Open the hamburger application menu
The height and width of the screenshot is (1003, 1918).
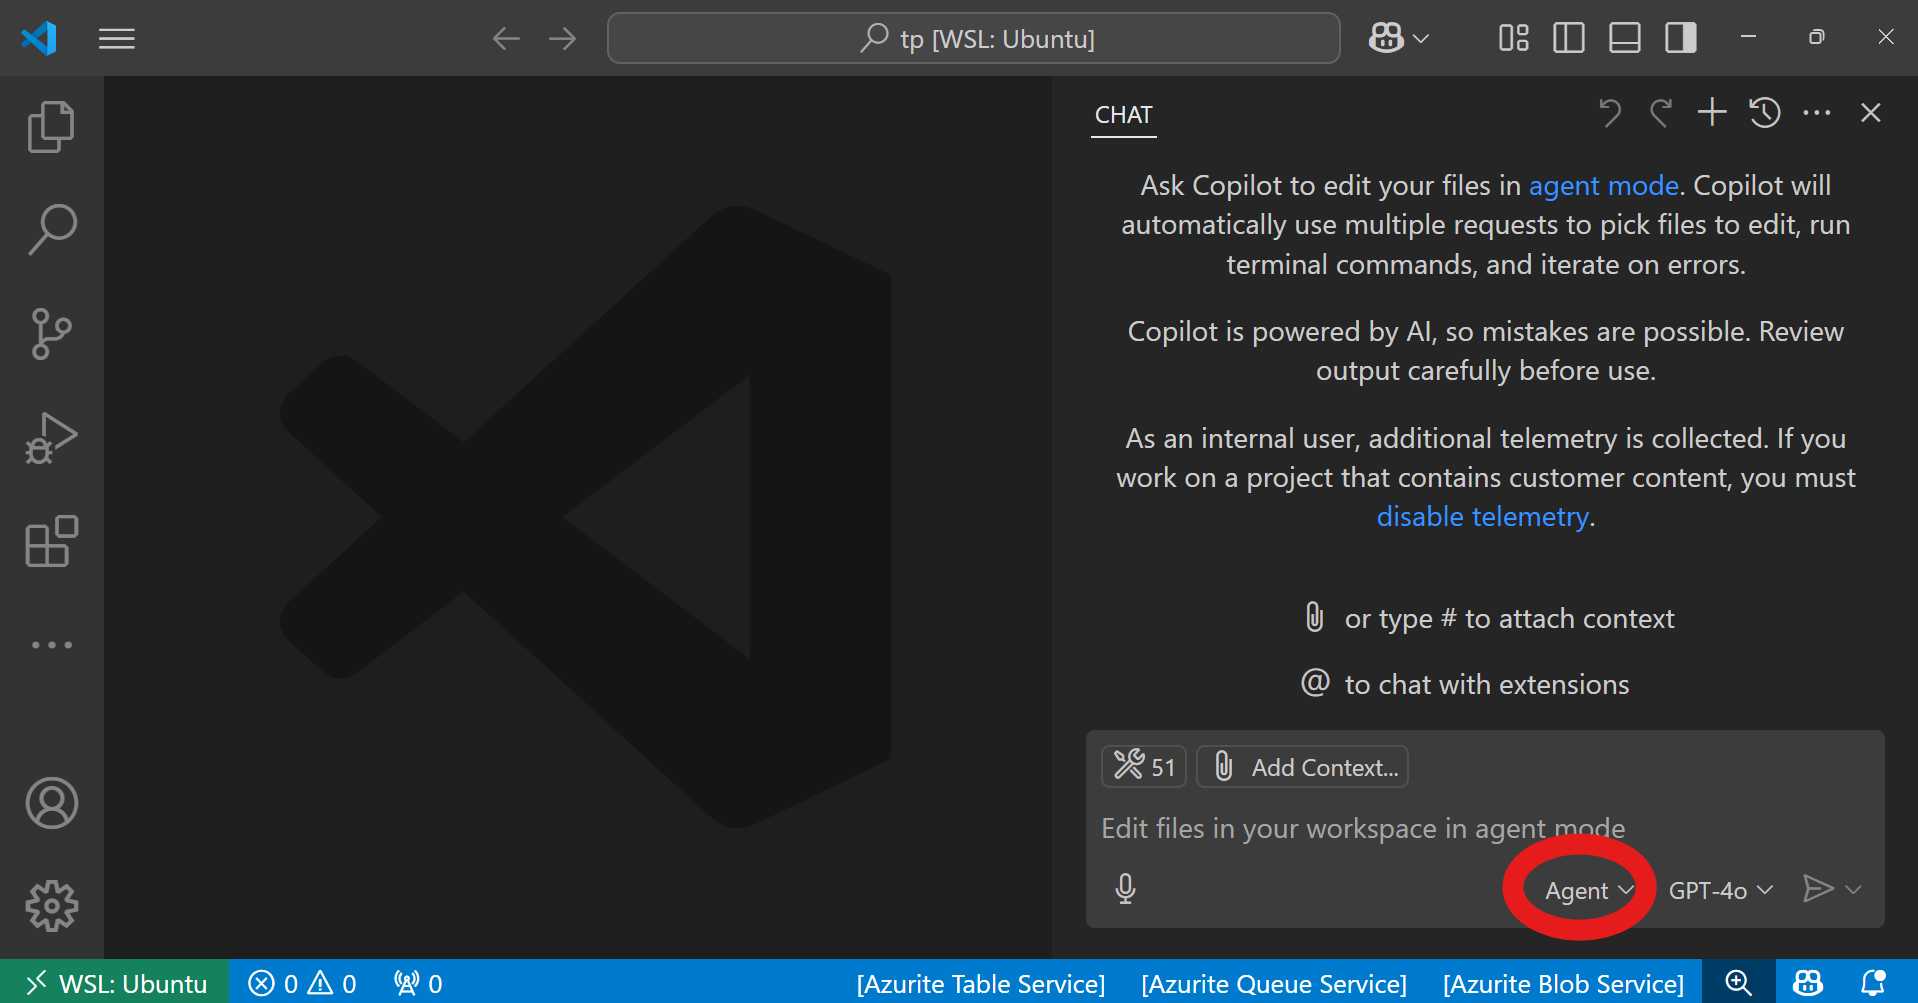pyautogui.click(x=117, y=39)
